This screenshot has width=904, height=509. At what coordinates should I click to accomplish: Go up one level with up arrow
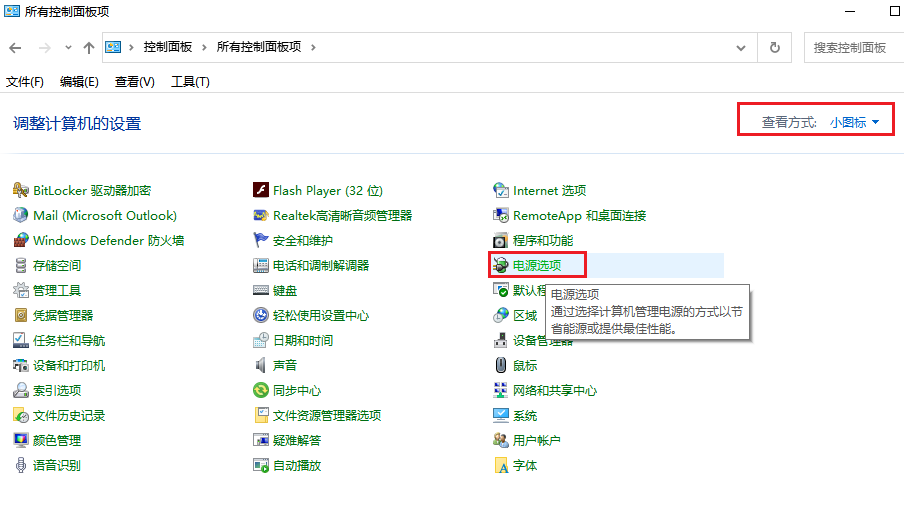[88, 48]
